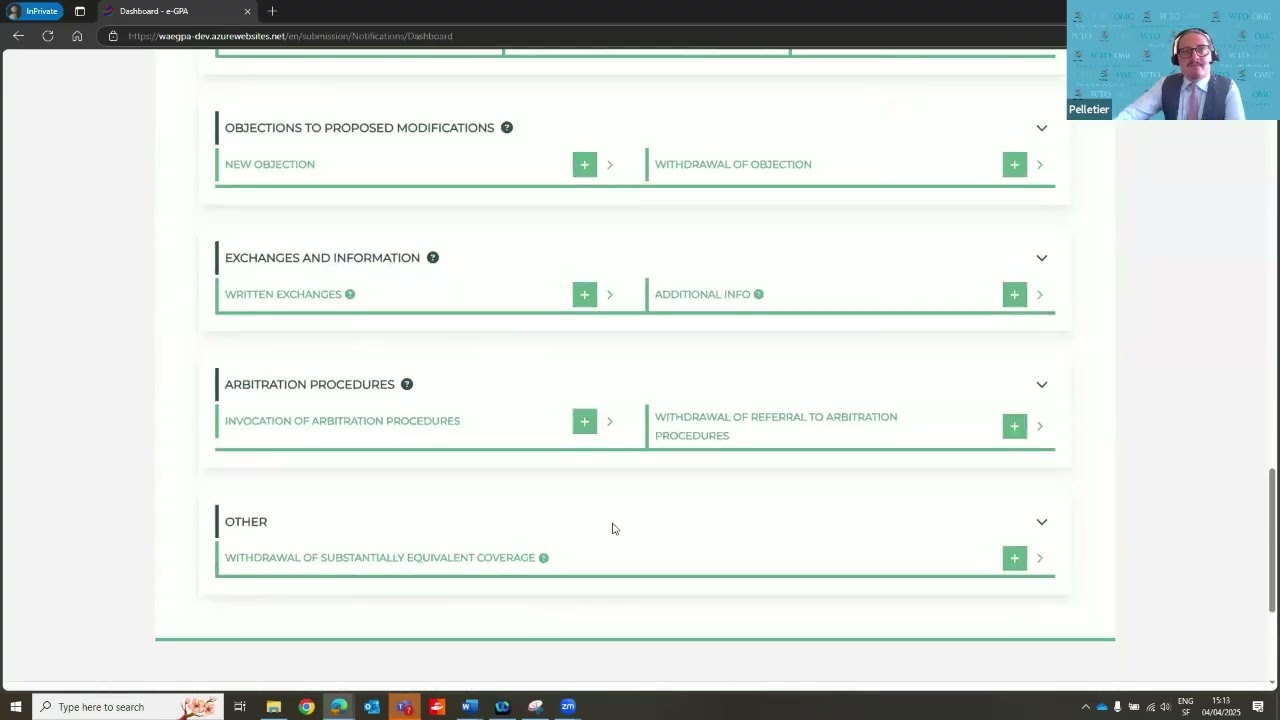1280x720 pixels.
Task: Open help icon next to Arbitration Procedures heading
Action: pyautogui.click(x=407, y=384)
